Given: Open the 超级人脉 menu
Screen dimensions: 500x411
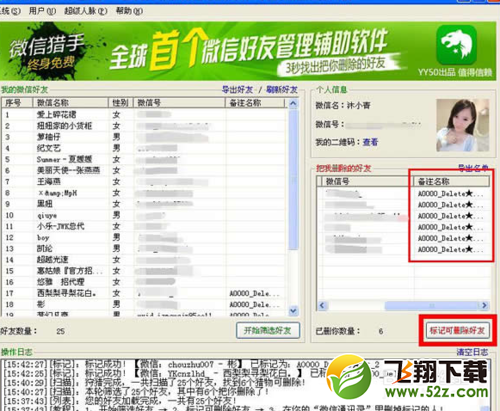Looking at the screenshot, I should point(86,11).
